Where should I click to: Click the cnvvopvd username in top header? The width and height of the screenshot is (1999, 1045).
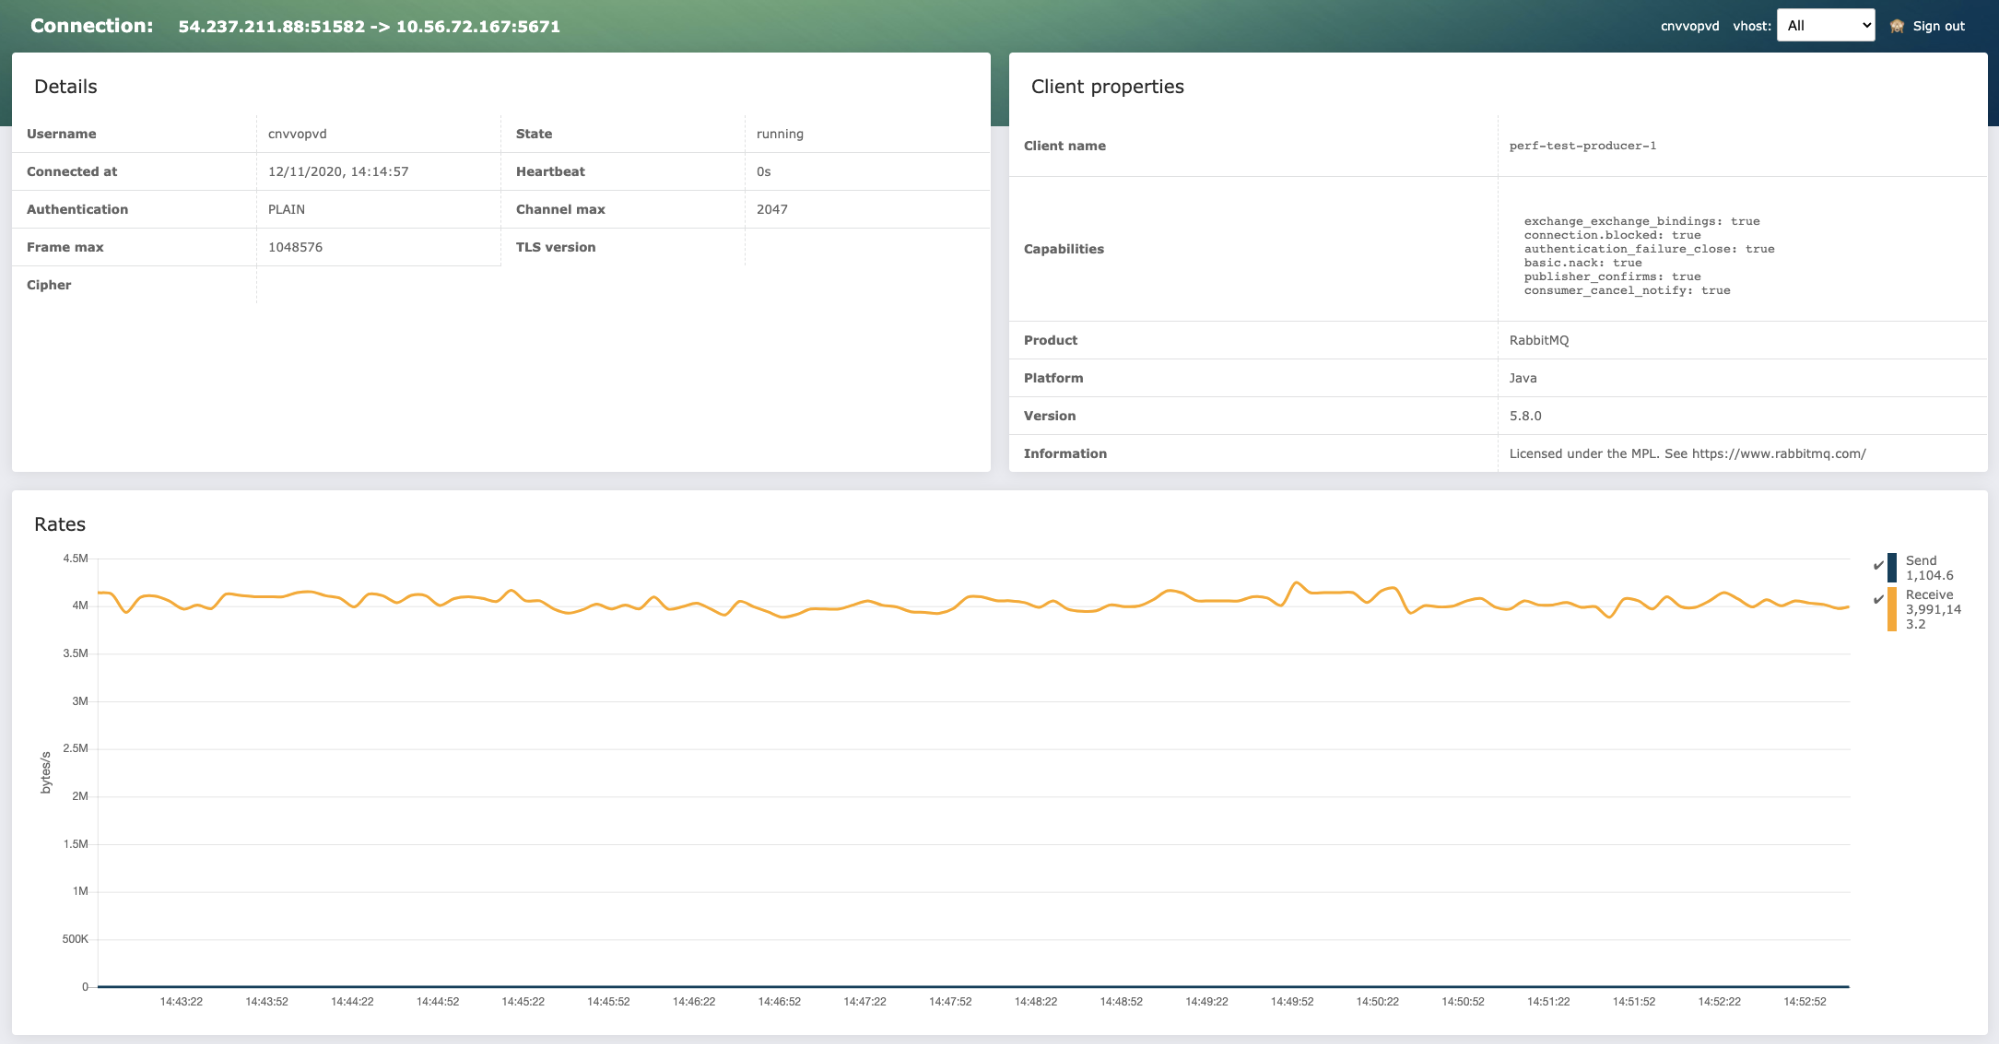pos(1689,26)
